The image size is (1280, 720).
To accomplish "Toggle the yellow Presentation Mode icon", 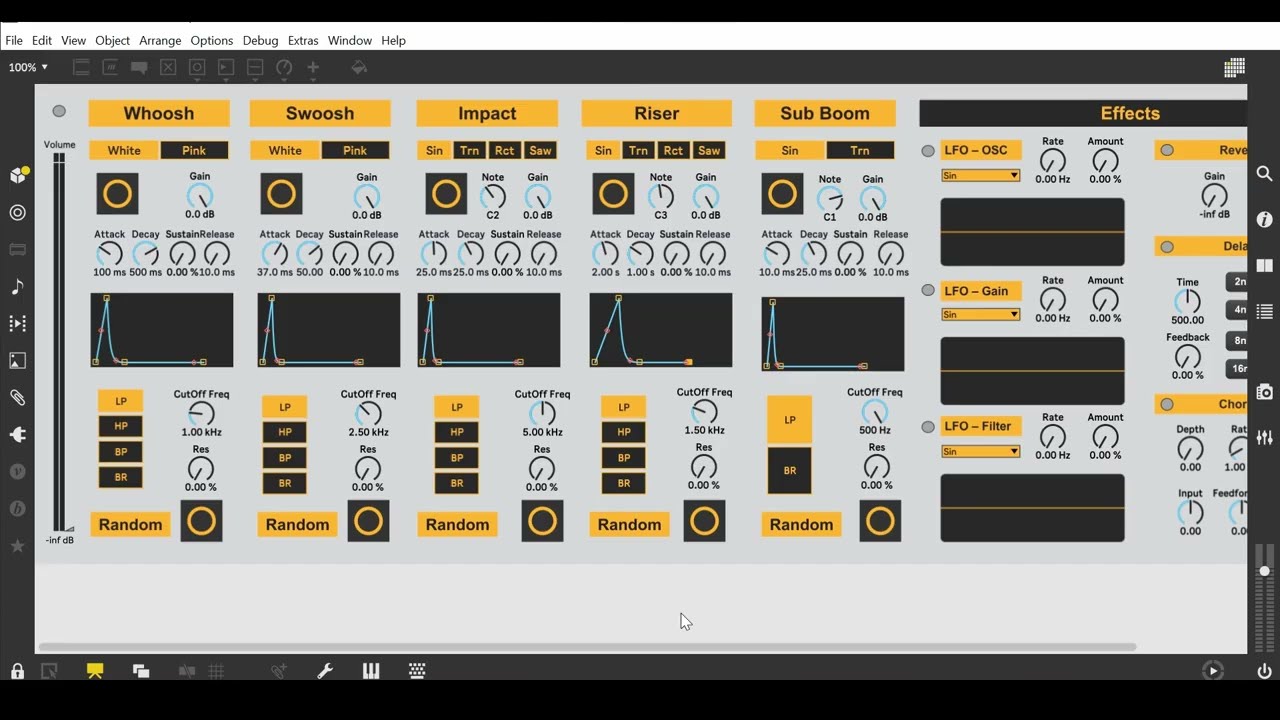I will point(95,671).
